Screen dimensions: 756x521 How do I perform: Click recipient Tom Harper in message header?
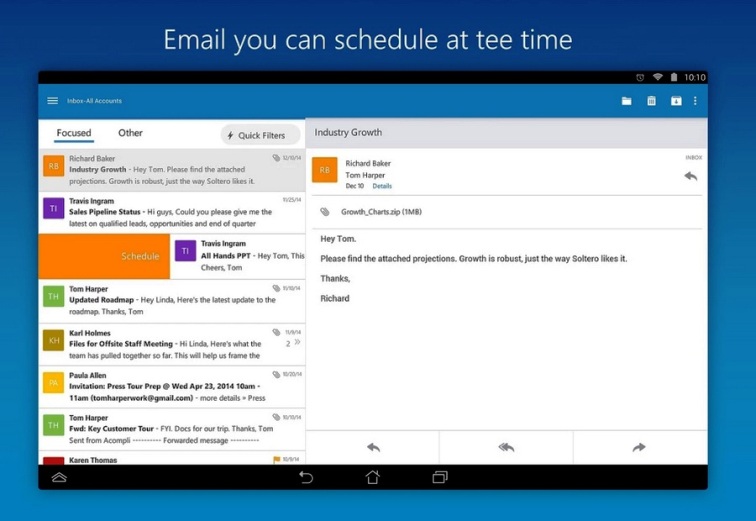[365, 175]
